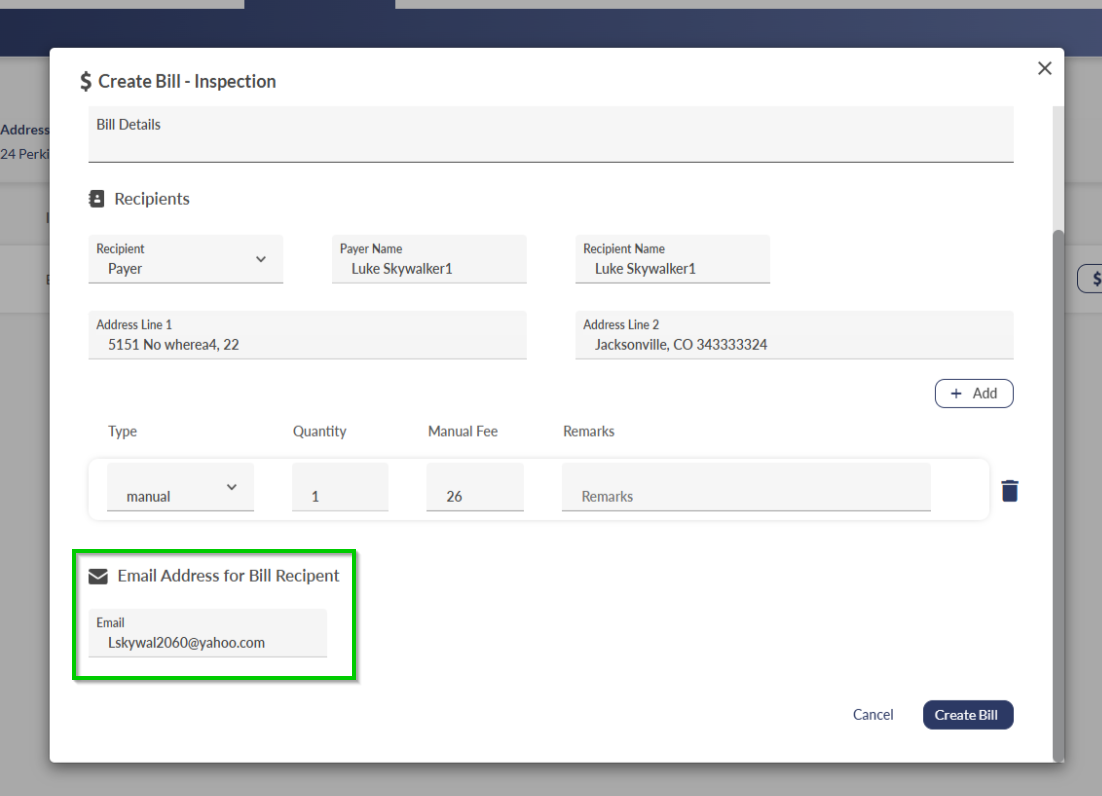Image resolution: width=1102 pixels, height=796 pixels.
Task: Open the Recipient dropdown showing Payer
Action: pyautogui.click(x=186, y=260)
